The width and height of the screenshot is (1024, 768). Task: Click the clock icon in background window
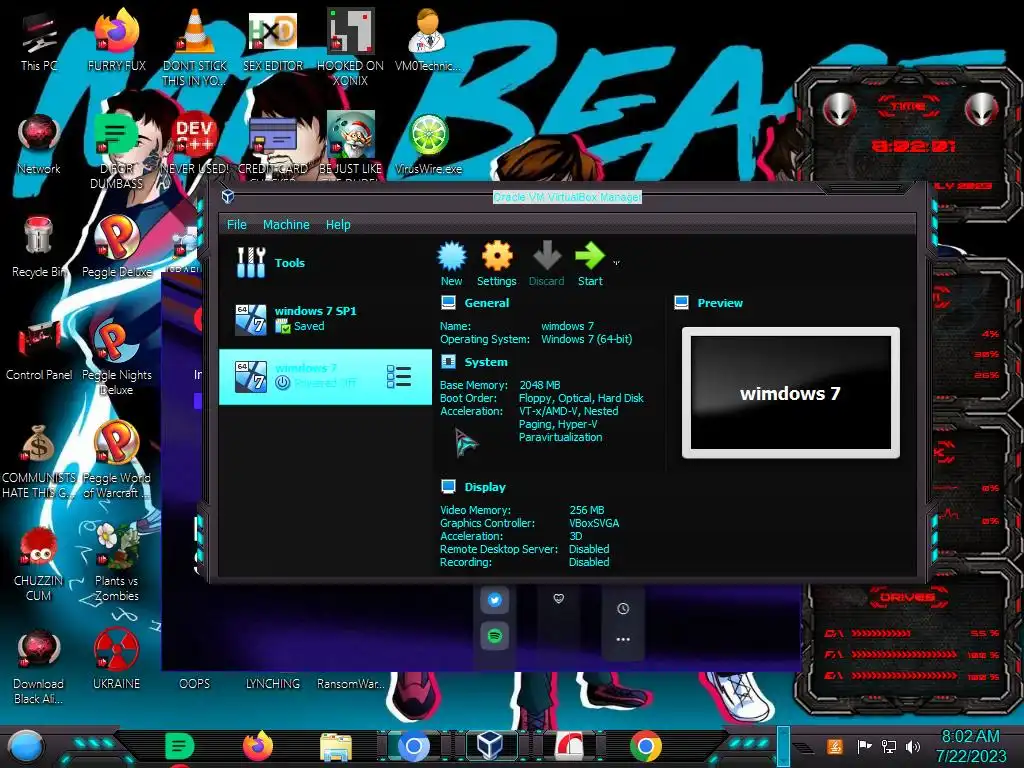coord(623,609)
